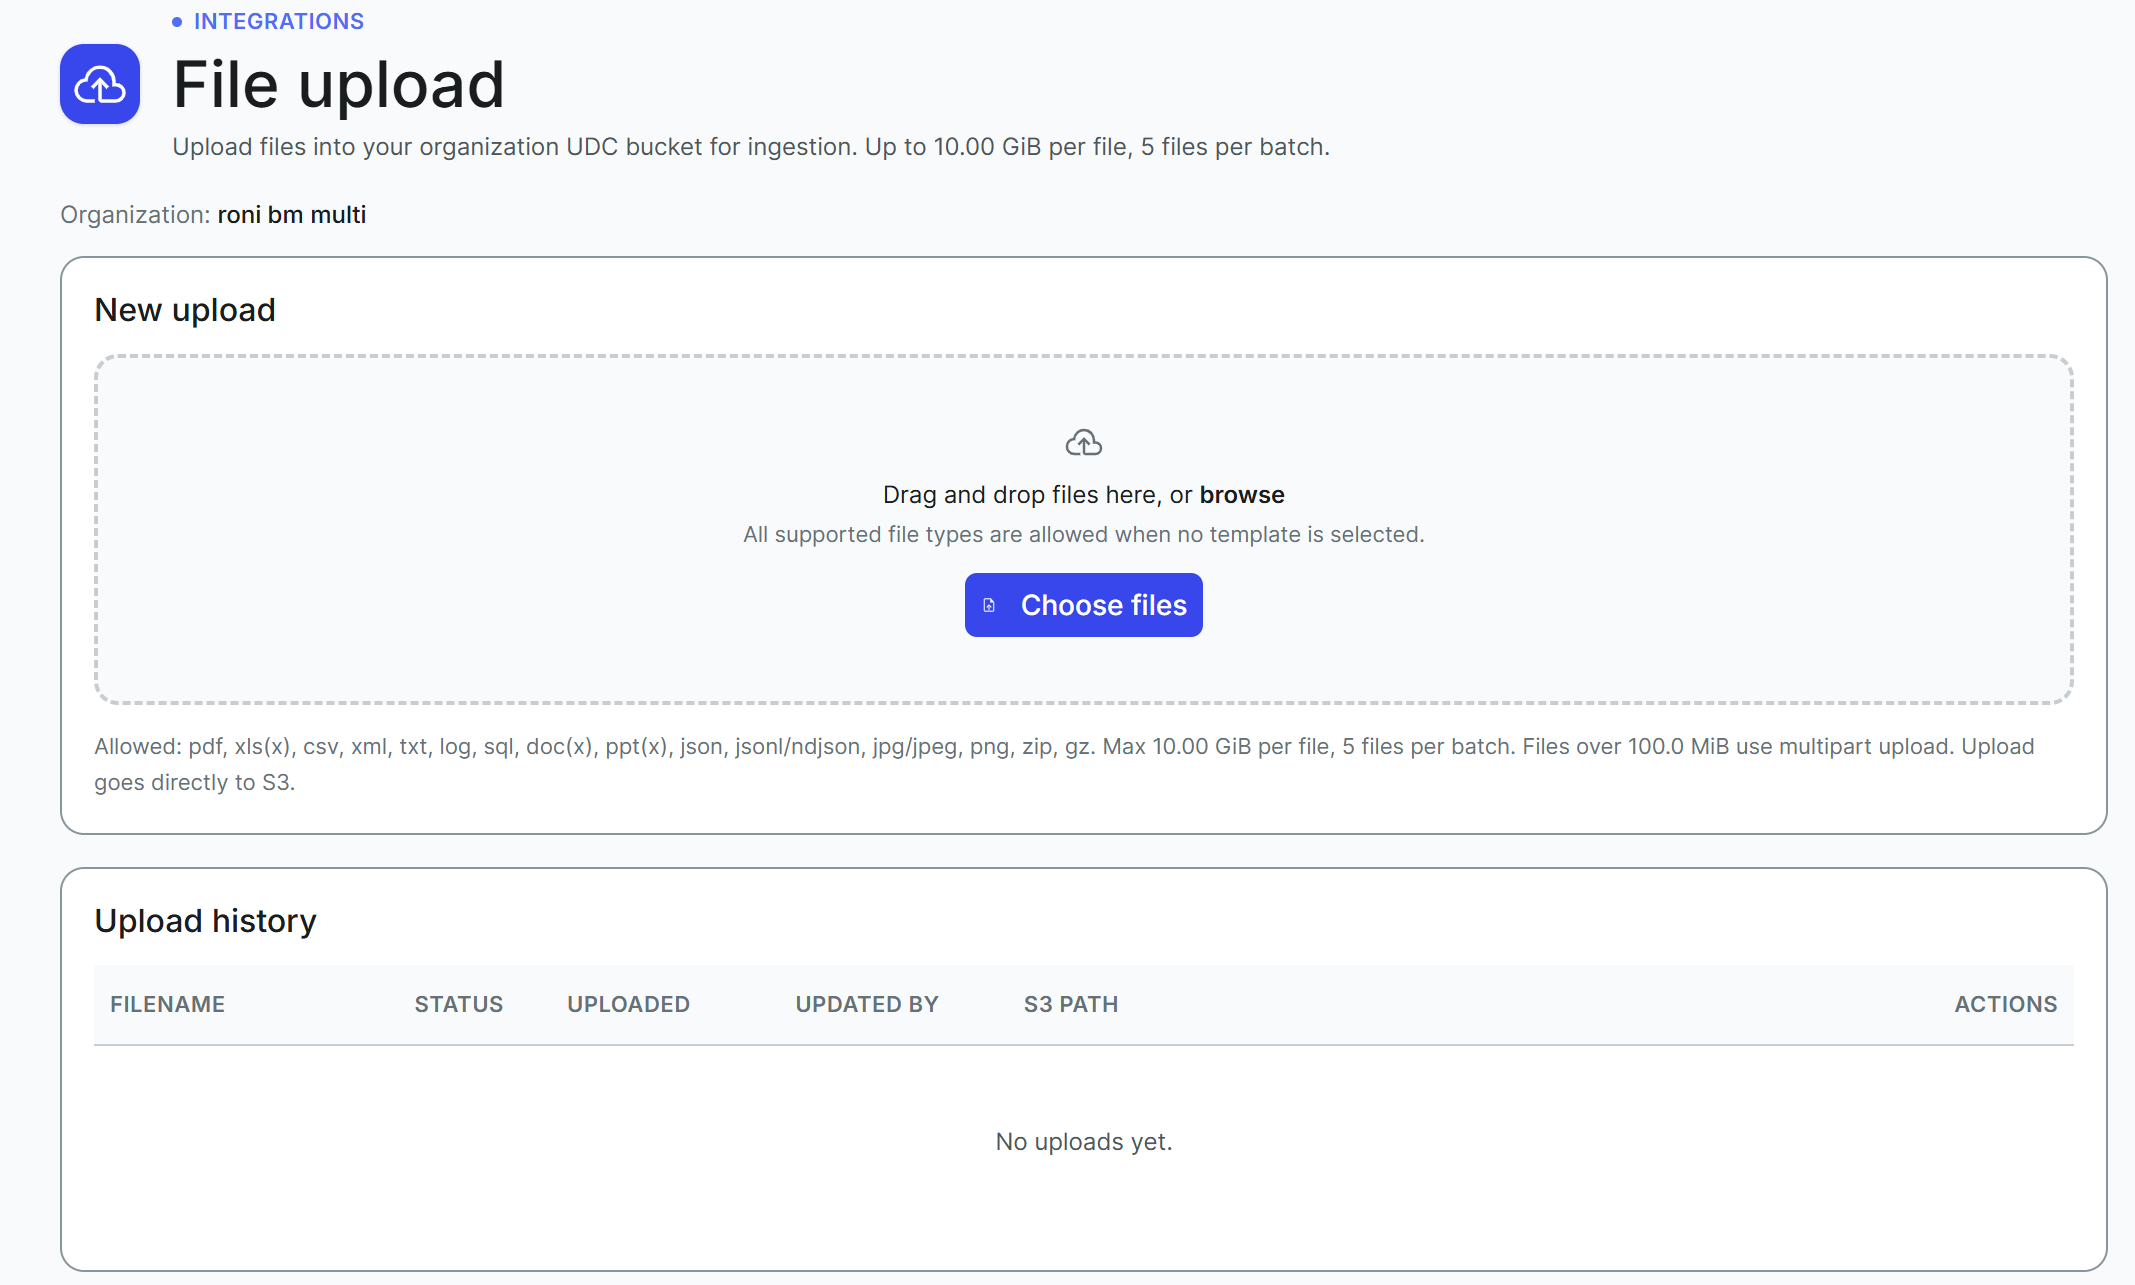This screenshot has height=1285, width=2135.
Task: Click the UPDATED BY column header
Action: pyautogui.click(x=867, y=1004)
